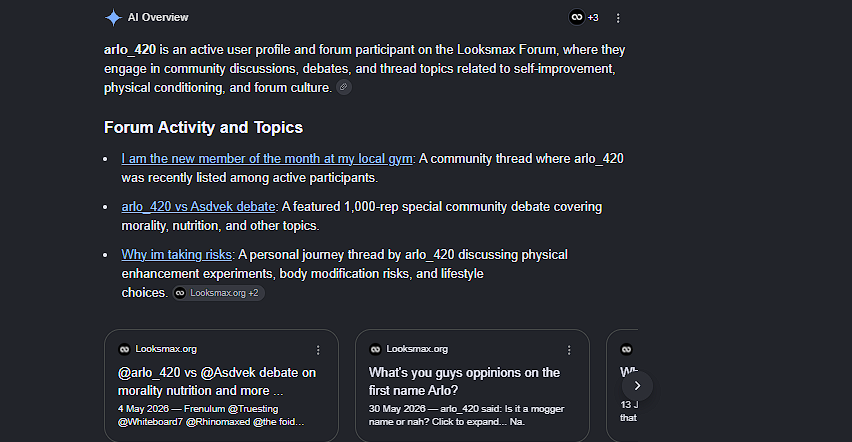
Task: Click the favicon on partially hidden third card
Action: click(x=627, y=349)
